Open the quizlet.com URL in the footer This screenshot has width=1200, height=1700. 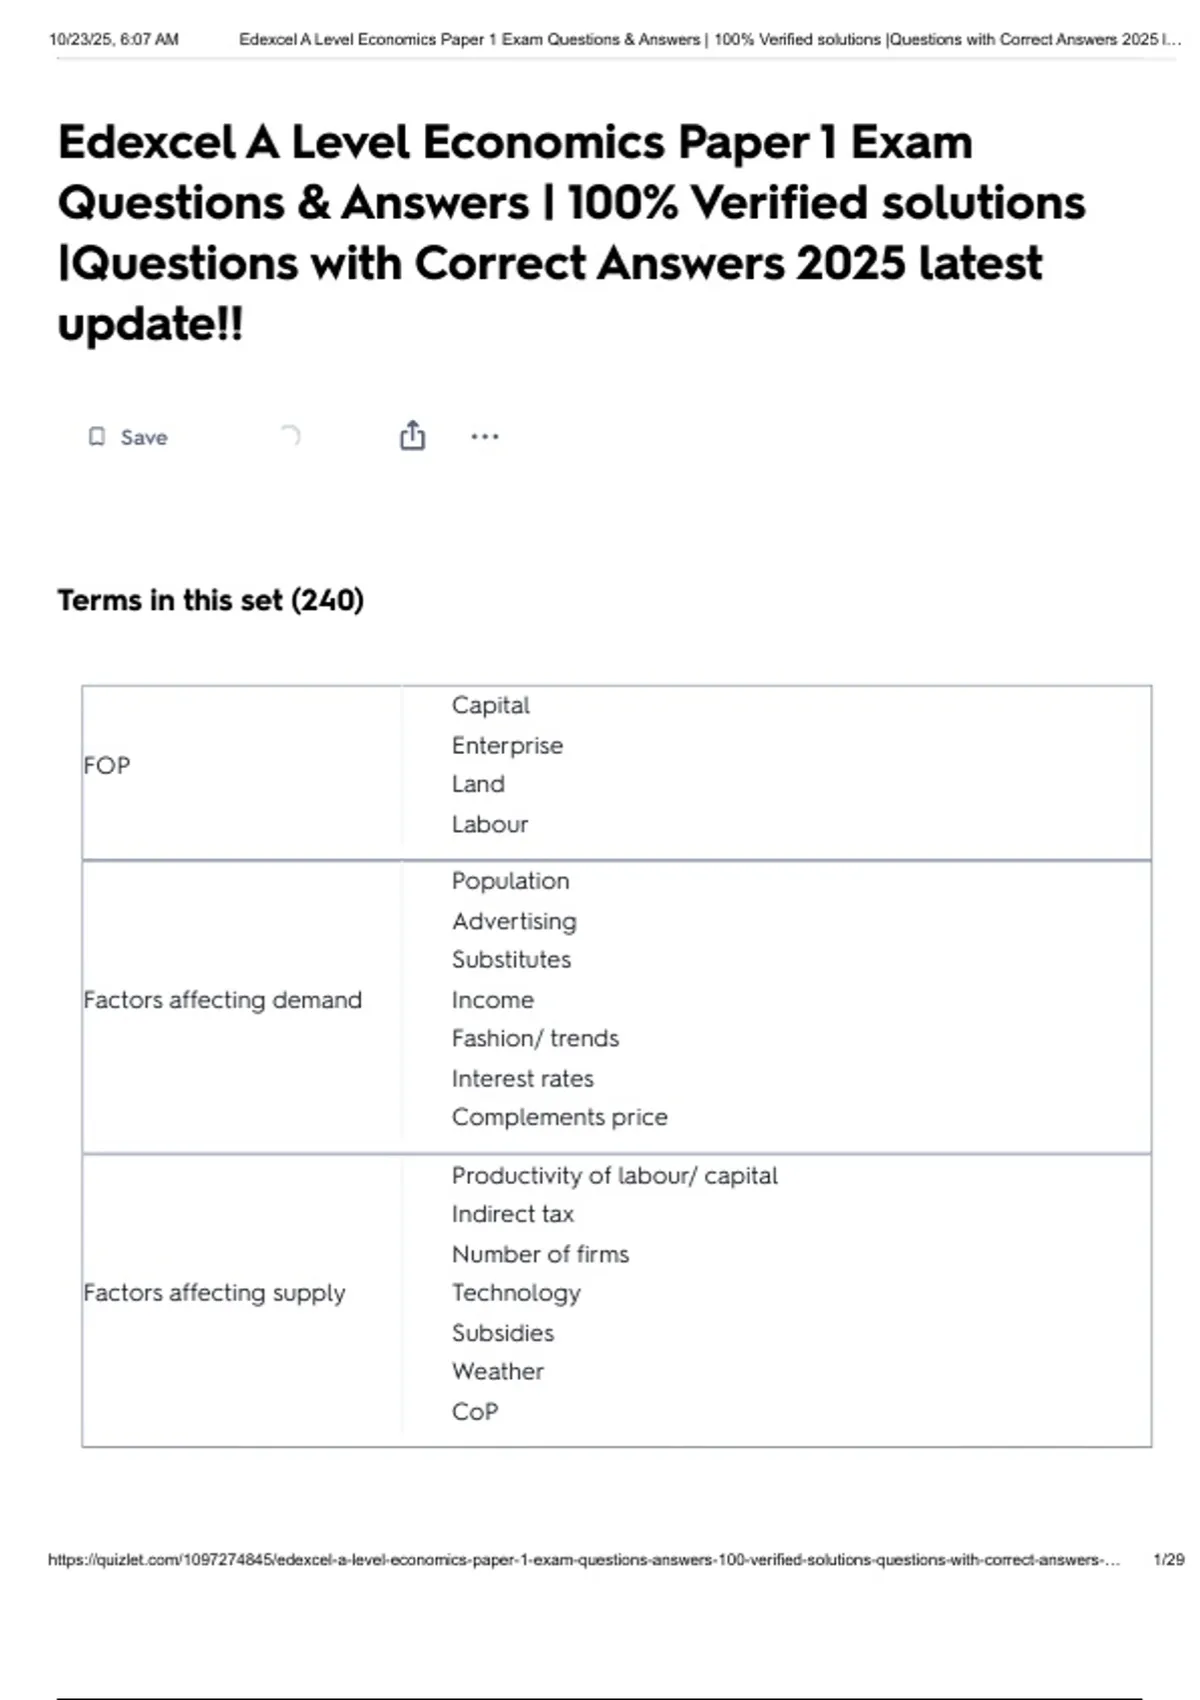point(583,1559)
